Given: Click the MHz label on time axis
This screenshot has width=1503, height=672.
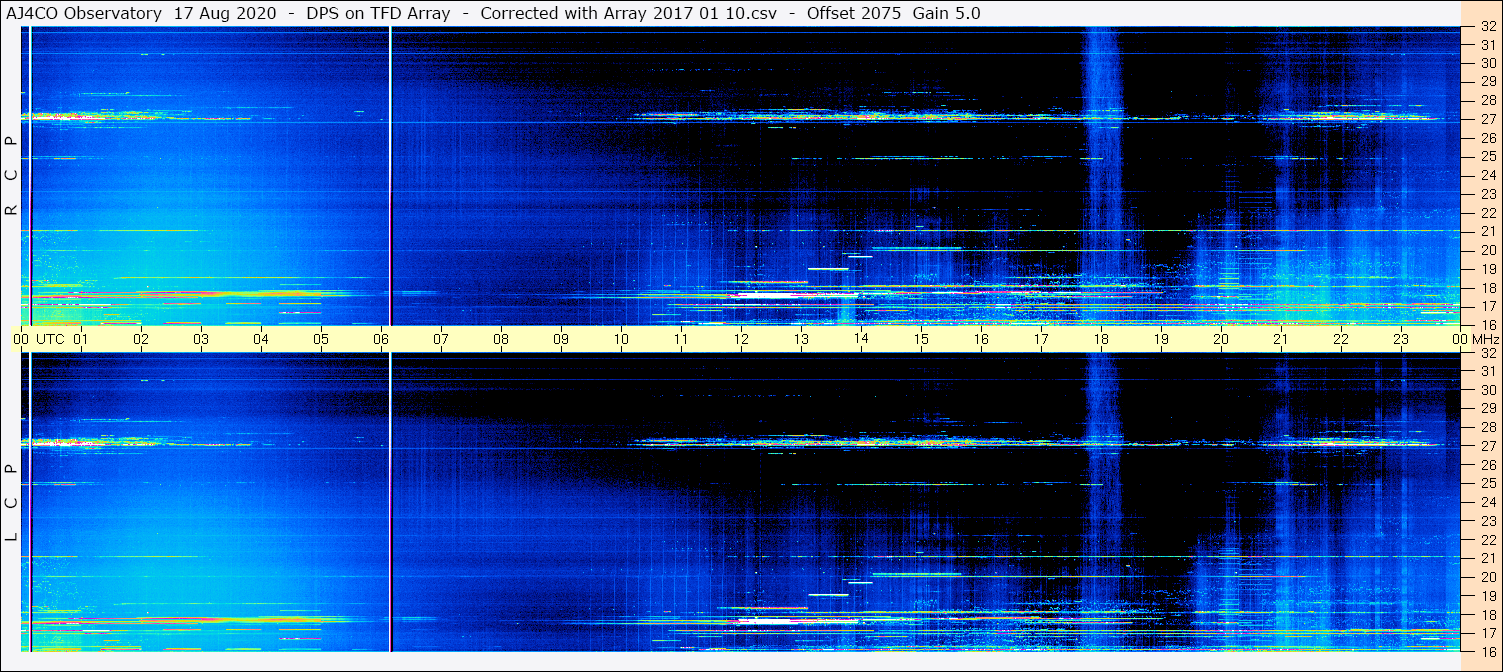Looking at the screenshot, I should [x=1486, y=339].
